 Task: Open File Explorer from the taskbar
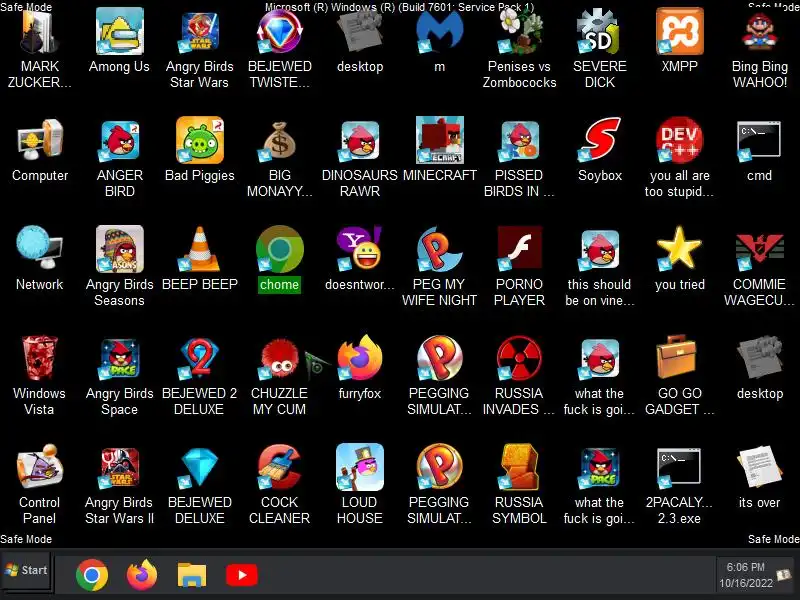tap(192, 575)
